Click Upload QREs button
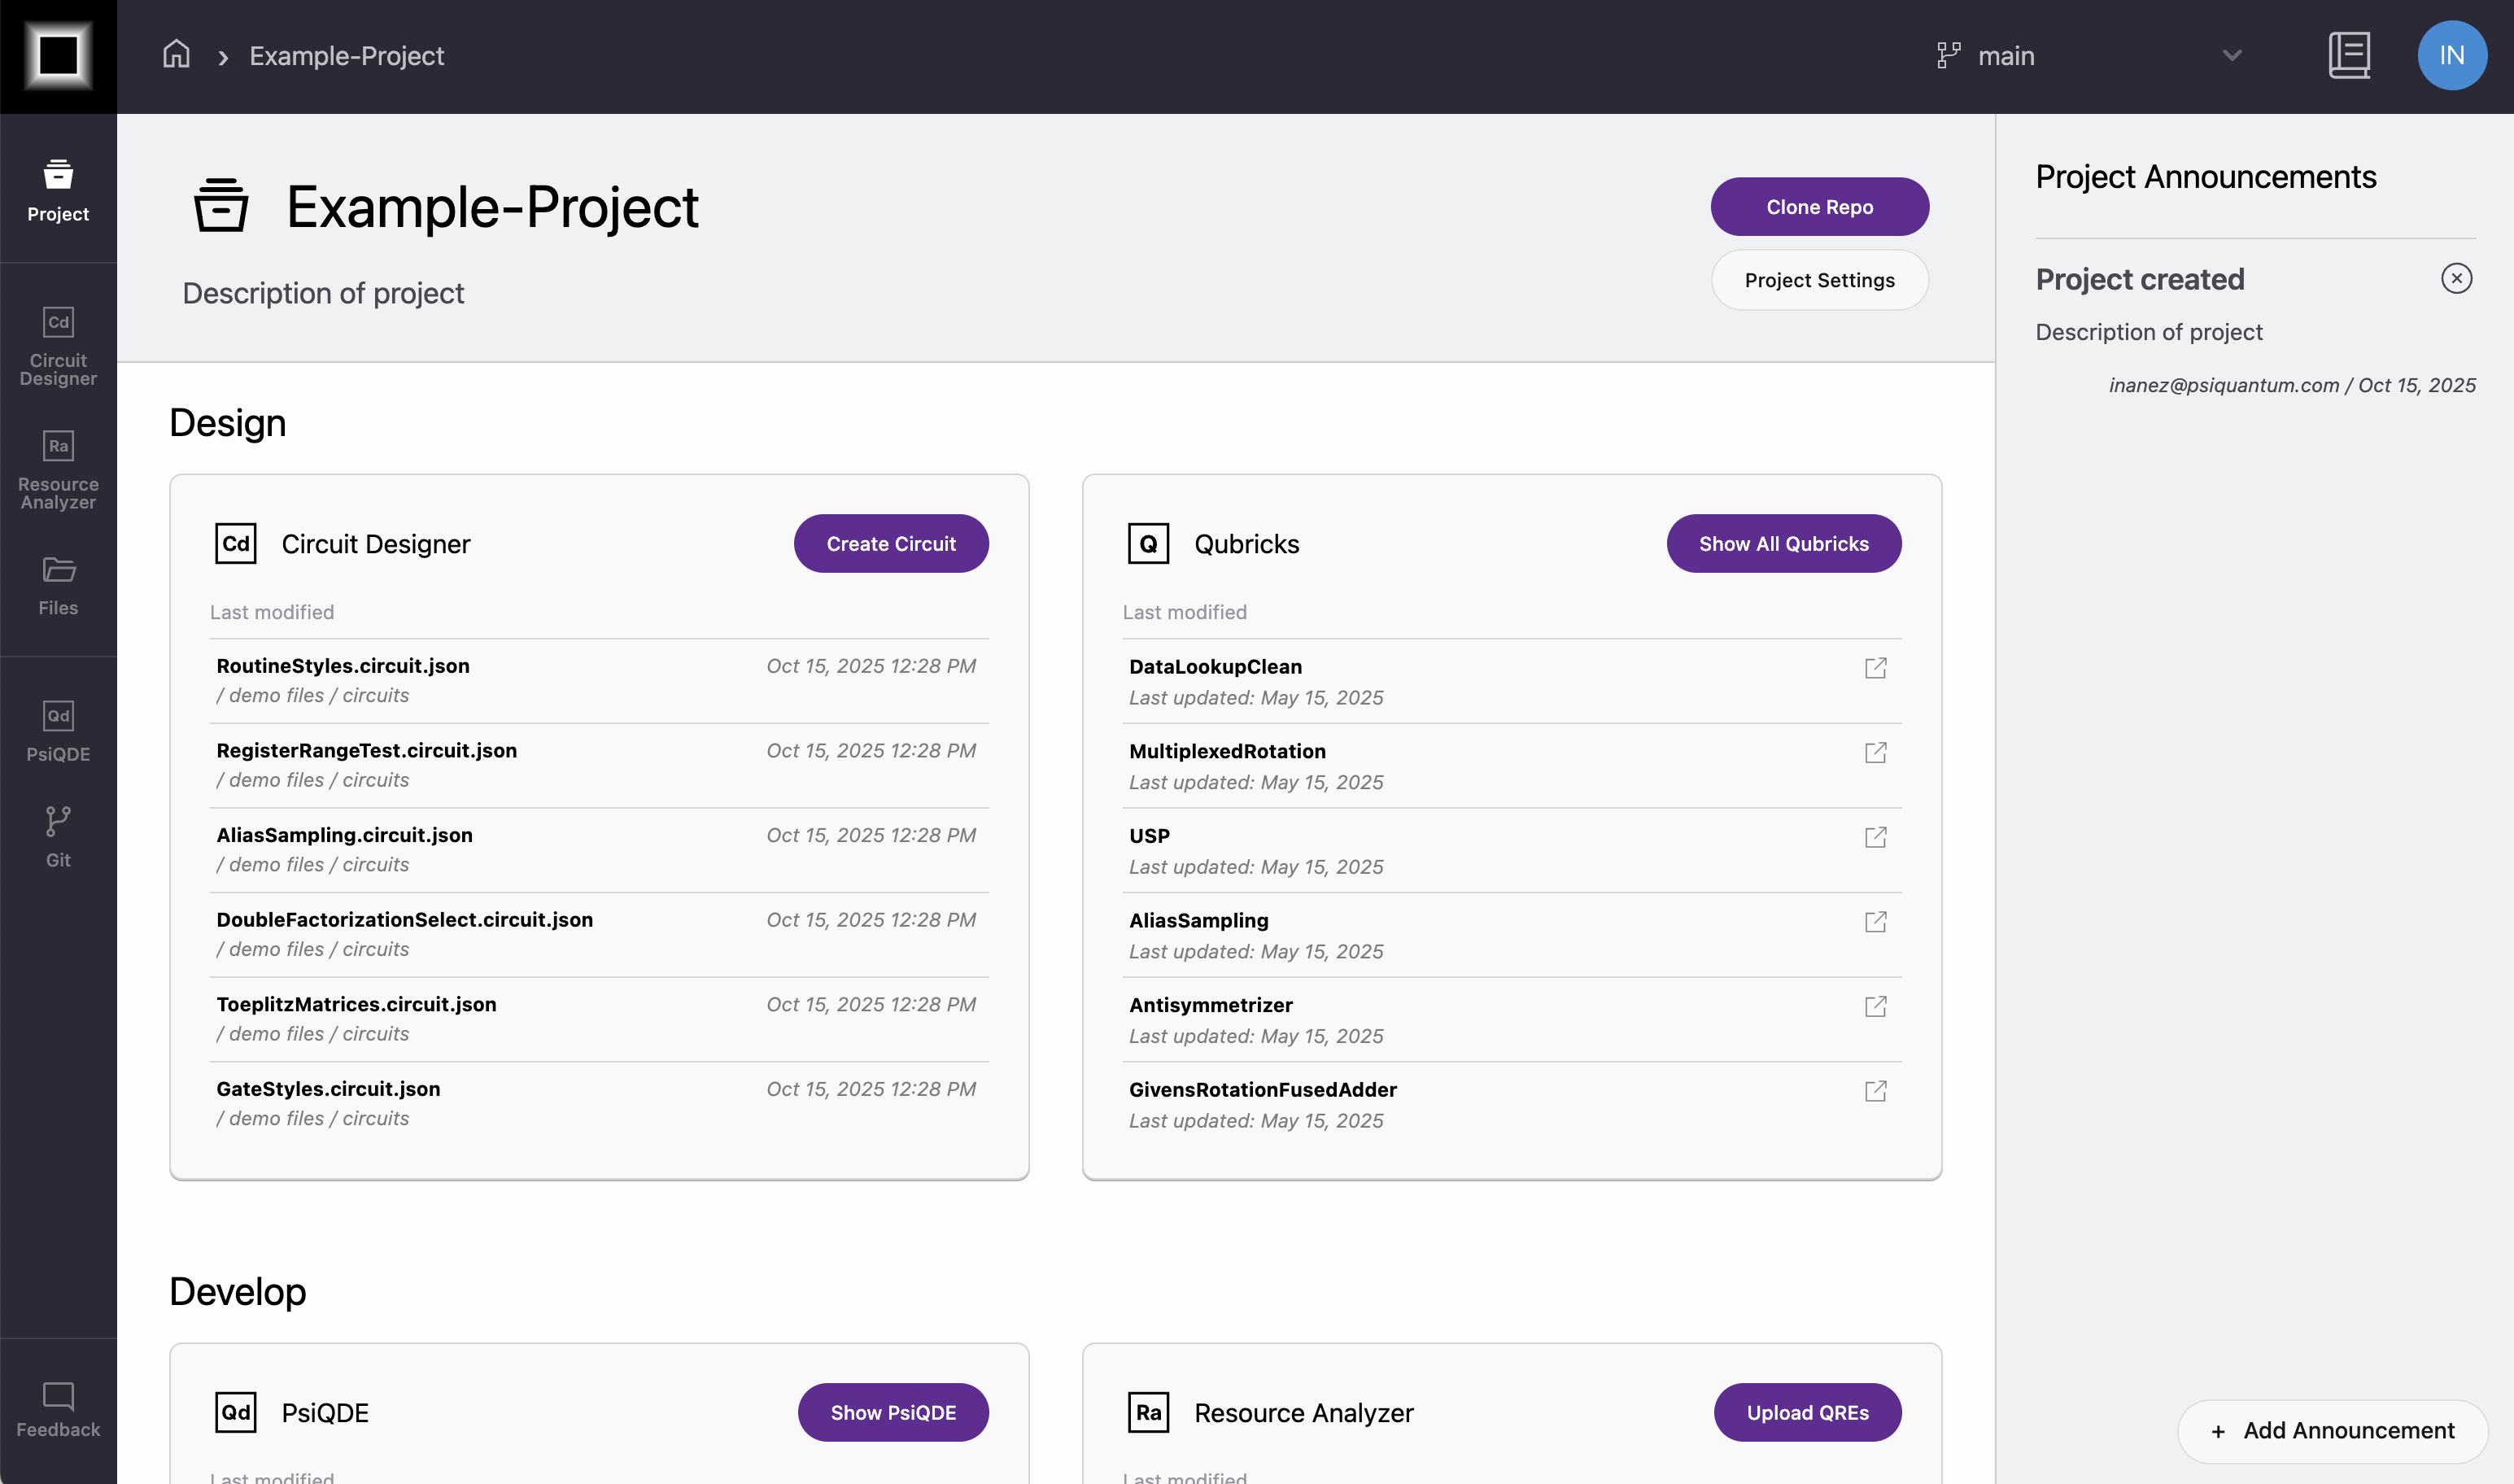 (1807, 1412)
